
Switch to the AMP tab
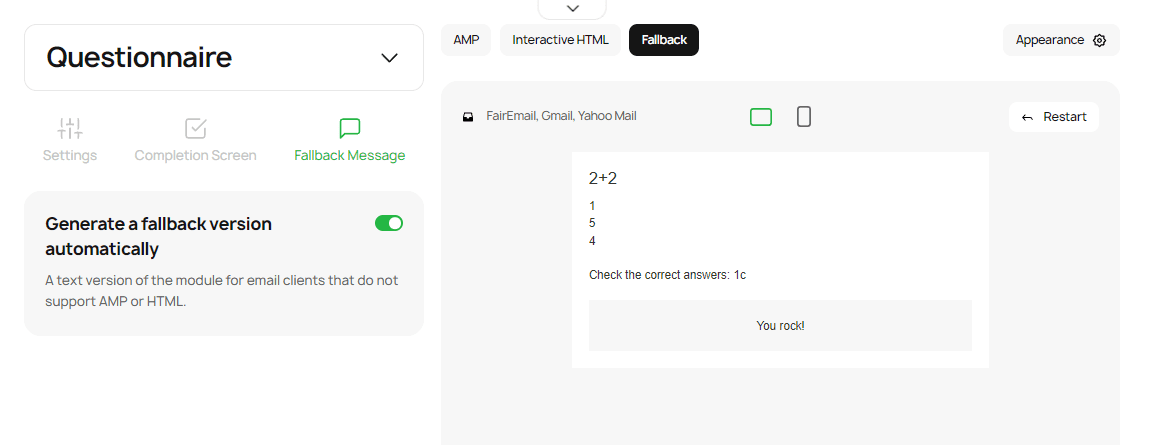click(466, 40)
